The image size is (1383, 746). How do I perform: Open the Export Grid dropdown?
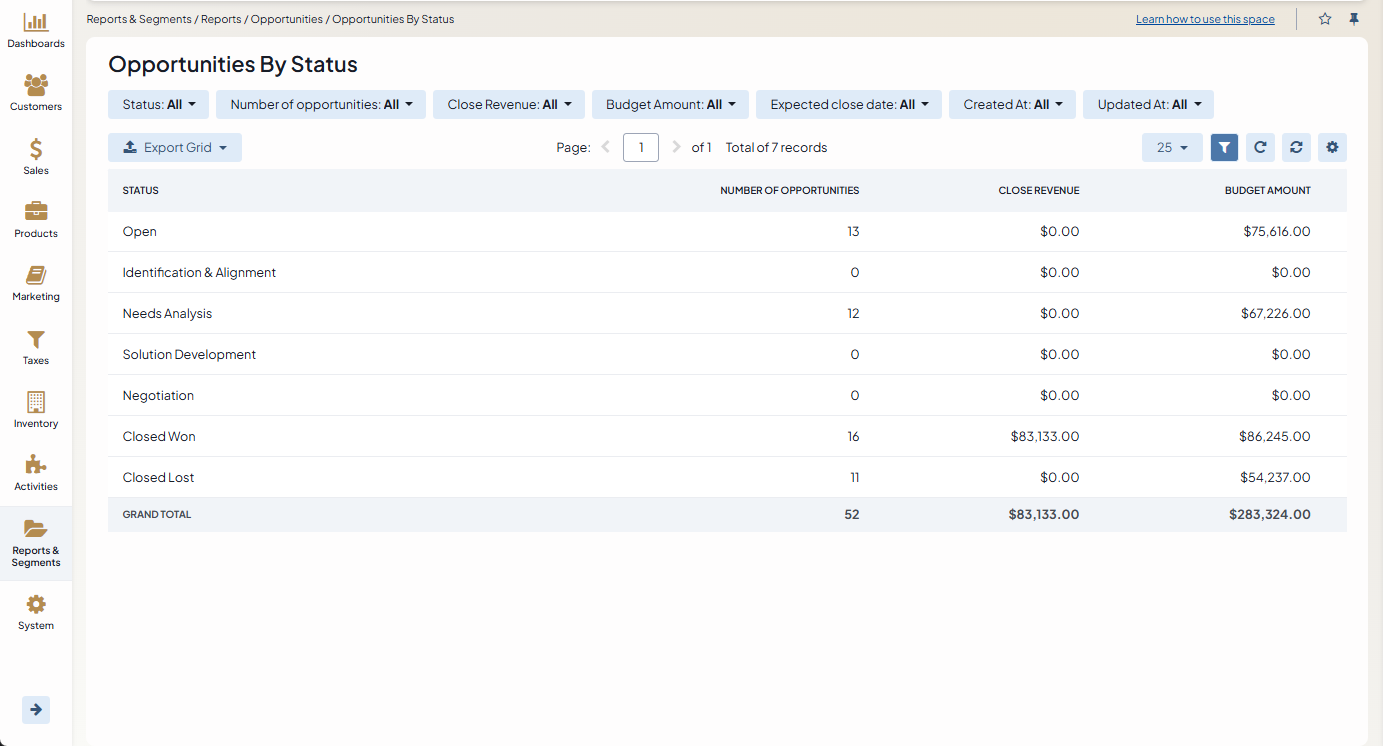pos(175,148)
